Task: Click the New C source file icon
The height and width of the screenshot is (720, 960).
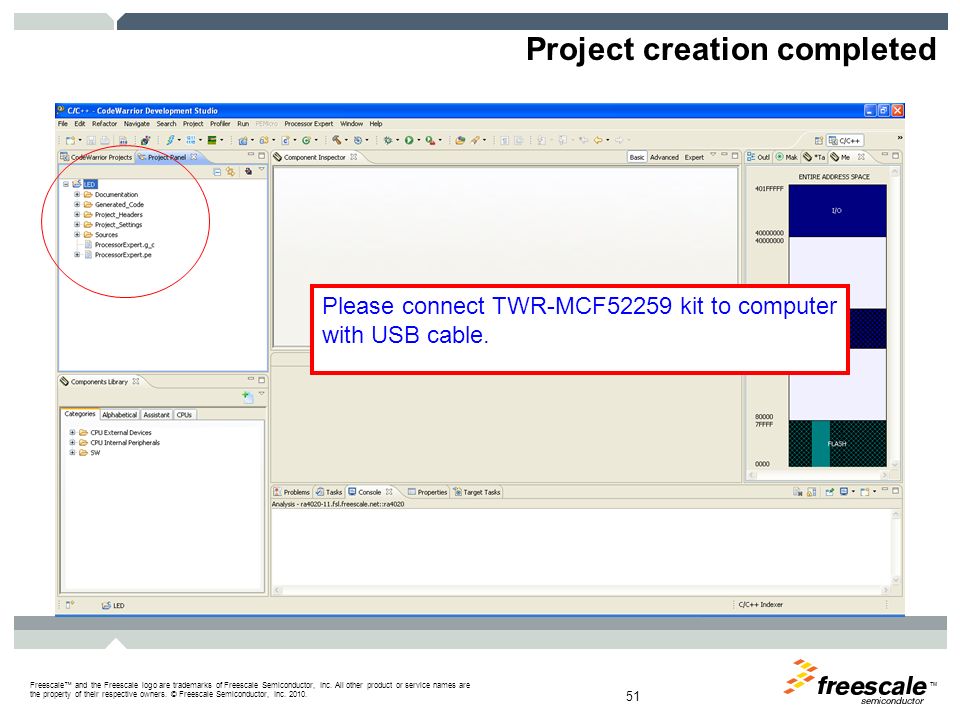Action: 285,140
